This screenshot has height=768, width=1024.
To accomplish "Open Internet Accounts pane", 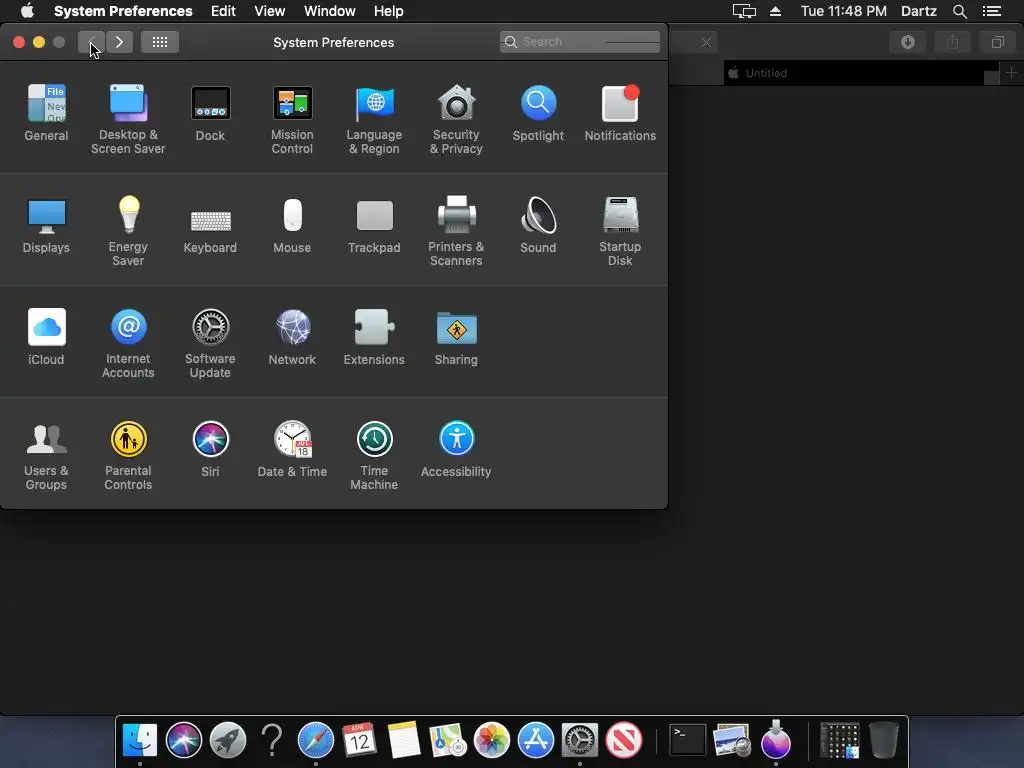I will tap(128, 343).
